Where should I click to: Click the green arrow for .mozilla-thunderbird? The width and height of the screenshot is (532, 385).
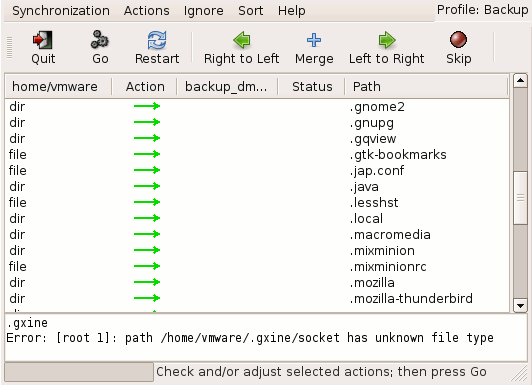(147, 298)
